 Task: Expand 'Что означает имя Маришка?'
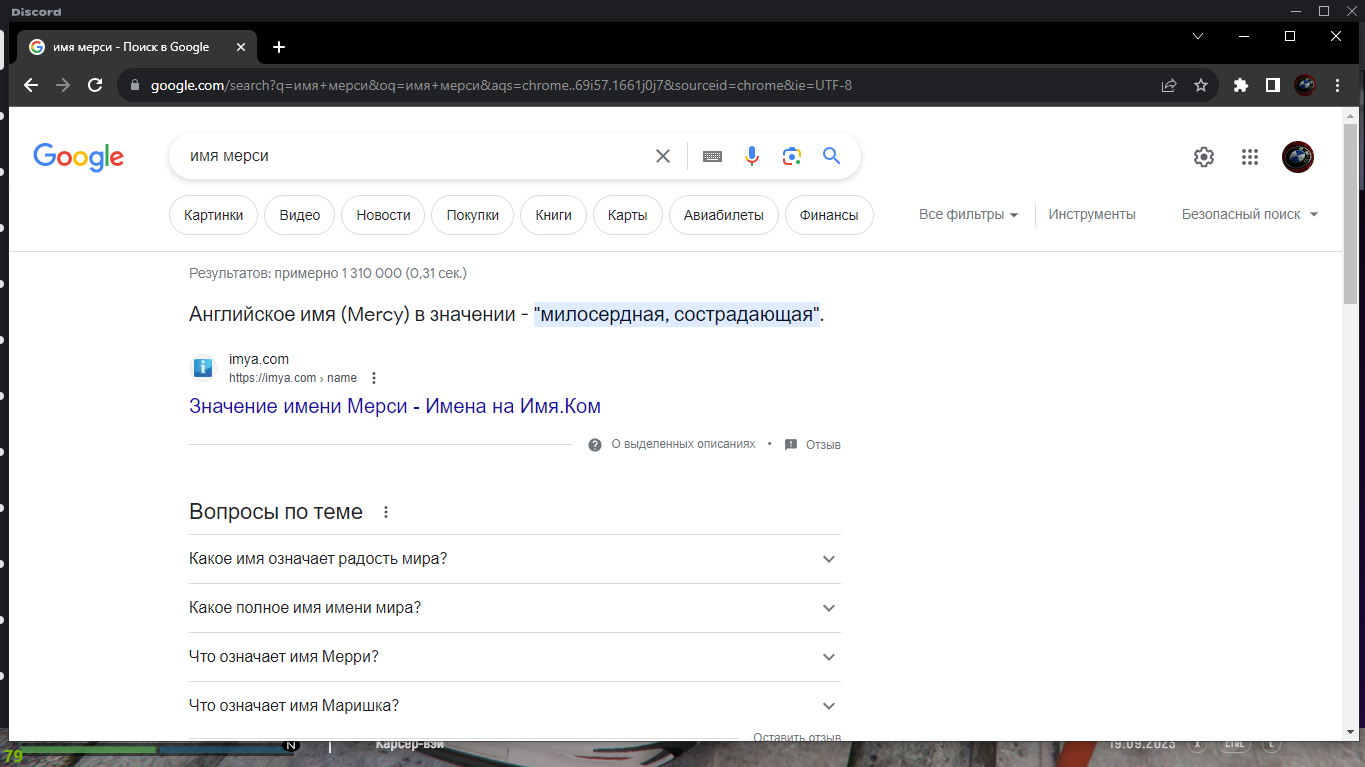[515, 706]
